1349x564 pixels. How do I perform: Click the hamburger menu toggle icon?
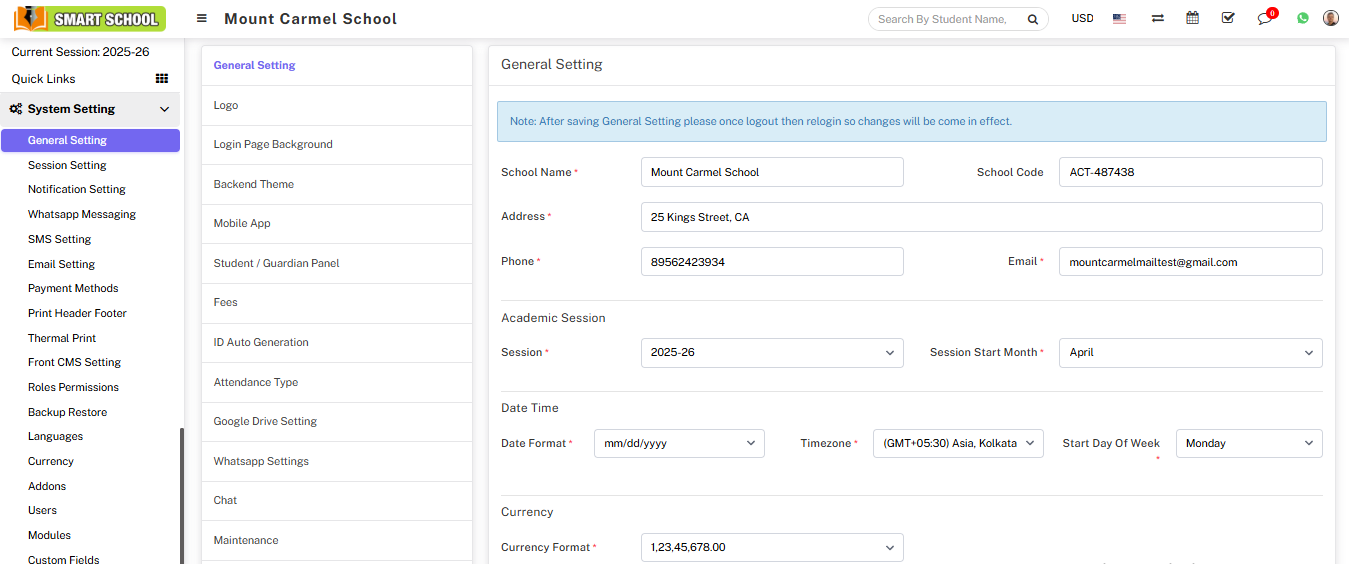point(202,19)
